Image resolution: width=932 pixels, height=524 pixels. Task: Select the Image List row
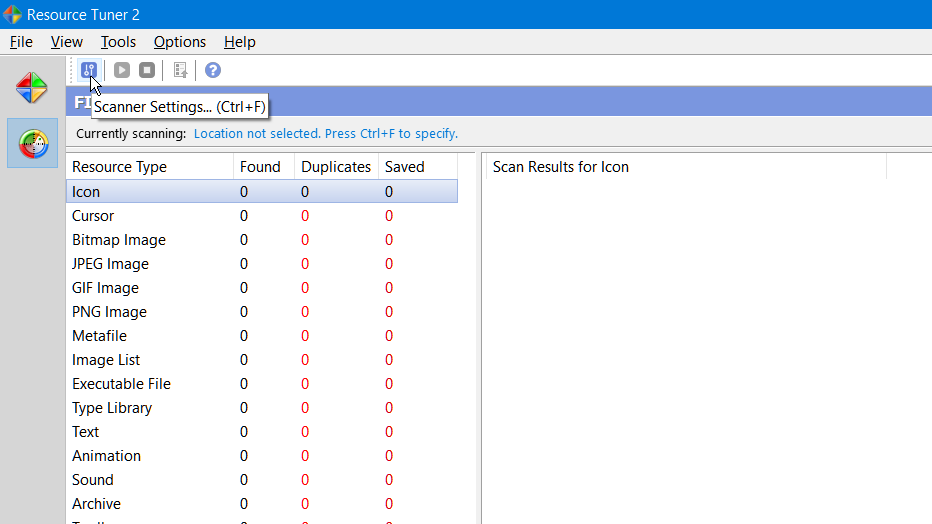click(x=262, y=359)
